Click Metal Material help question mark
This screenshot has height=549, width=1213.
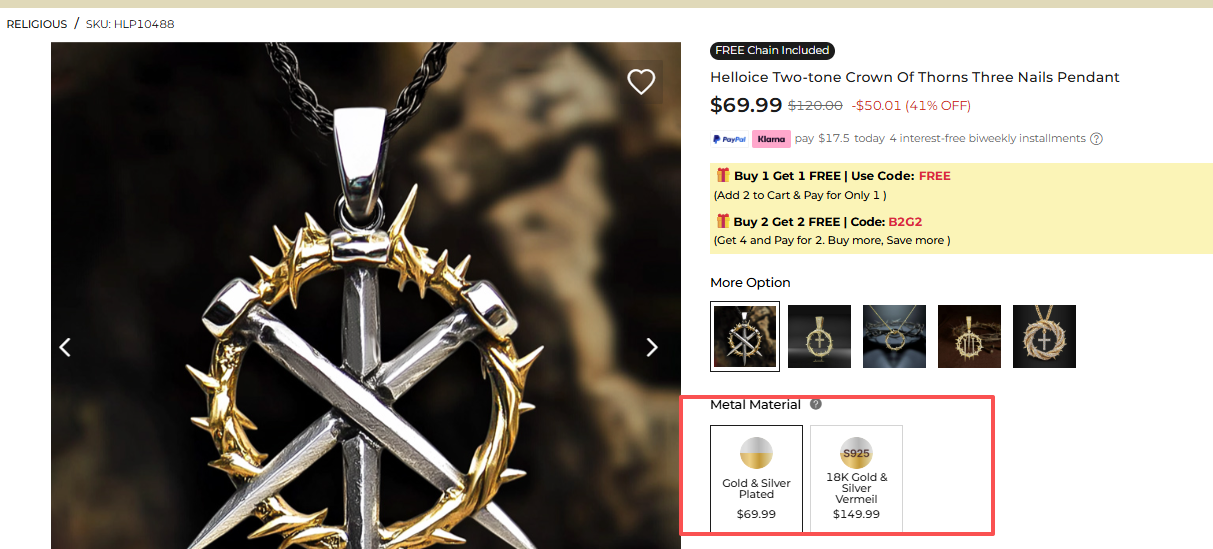pos(816,405)
